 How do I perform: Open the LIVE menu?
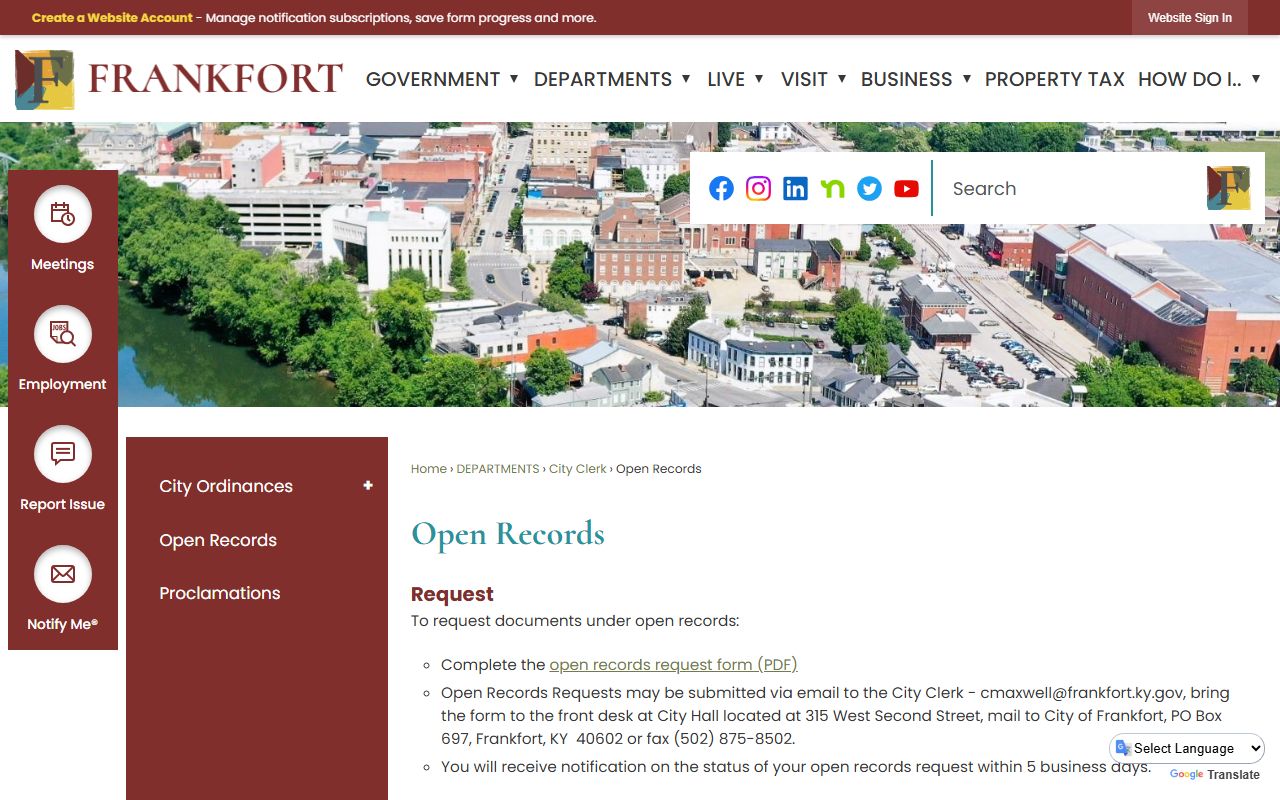(x=726, y=79)
